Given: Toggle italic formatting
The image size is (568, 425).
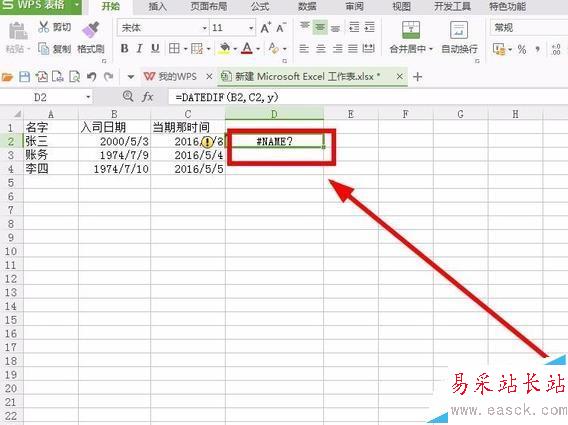Looking at the screenshot, I should point(139,48).
